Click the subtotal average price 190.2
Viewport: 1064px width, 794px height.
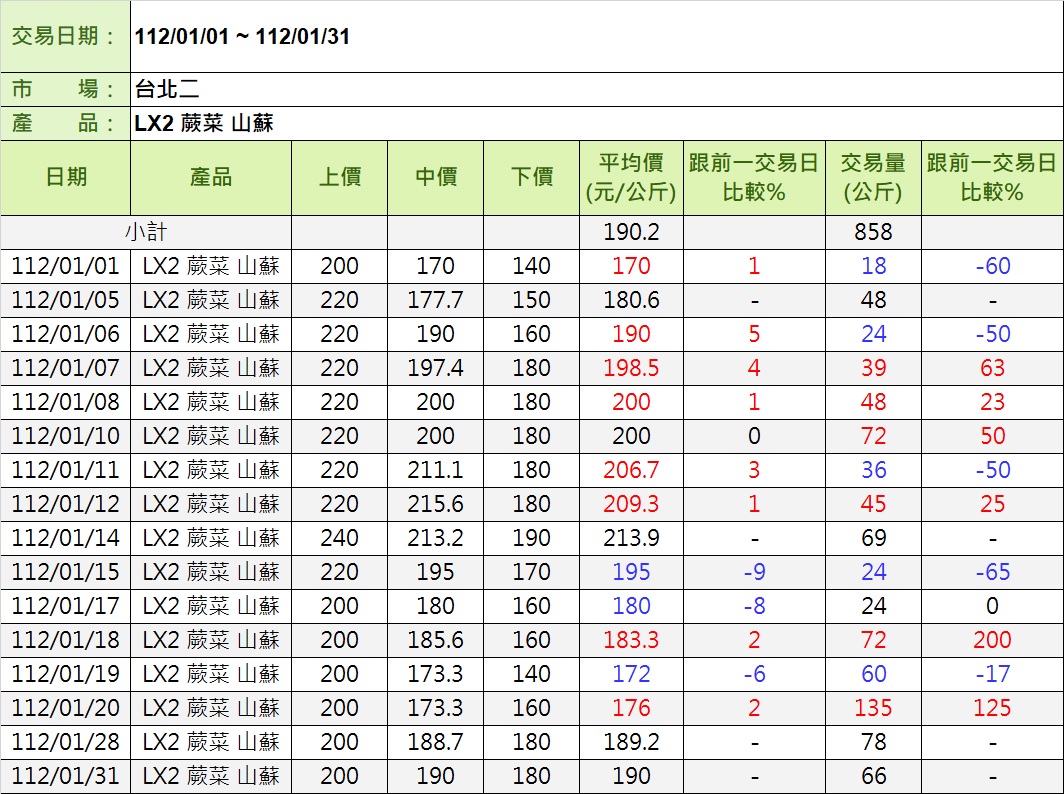pyautogui.click(x=631, y=232)
